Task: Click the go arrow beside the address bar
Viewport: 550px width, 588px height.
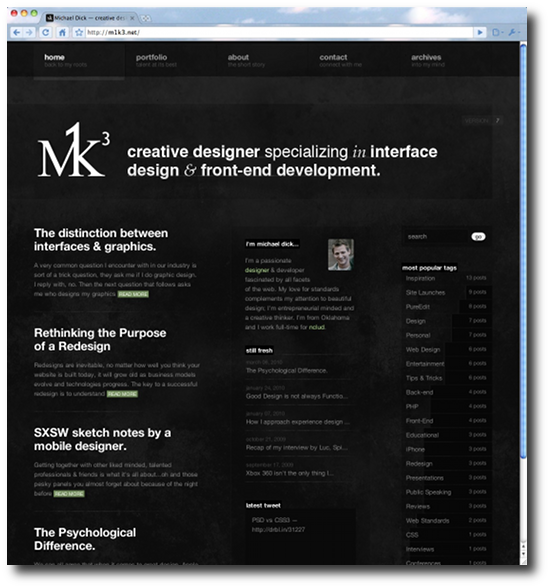Action: (x=480, y=33)
